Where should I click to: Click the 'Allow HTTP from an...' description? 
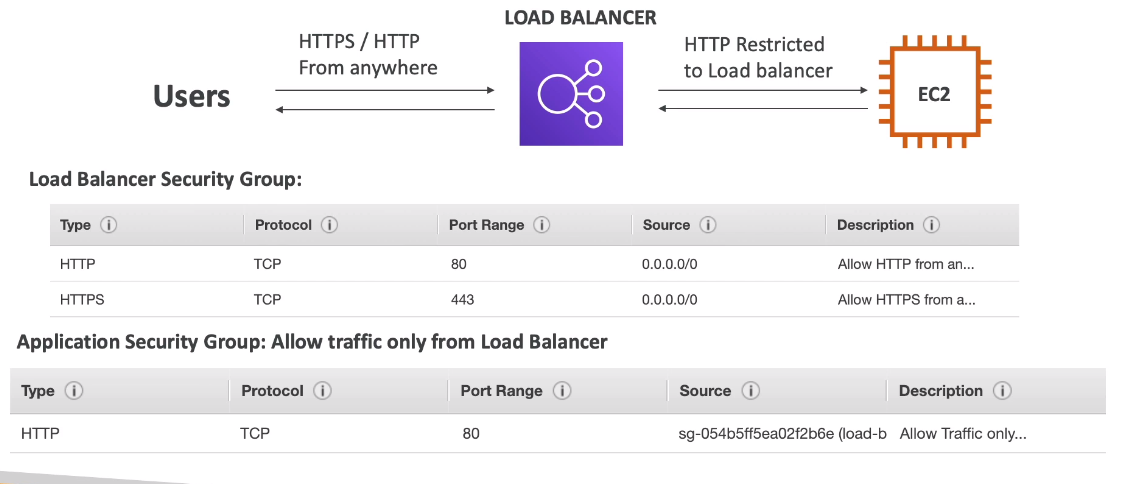[x=905, y=266]
